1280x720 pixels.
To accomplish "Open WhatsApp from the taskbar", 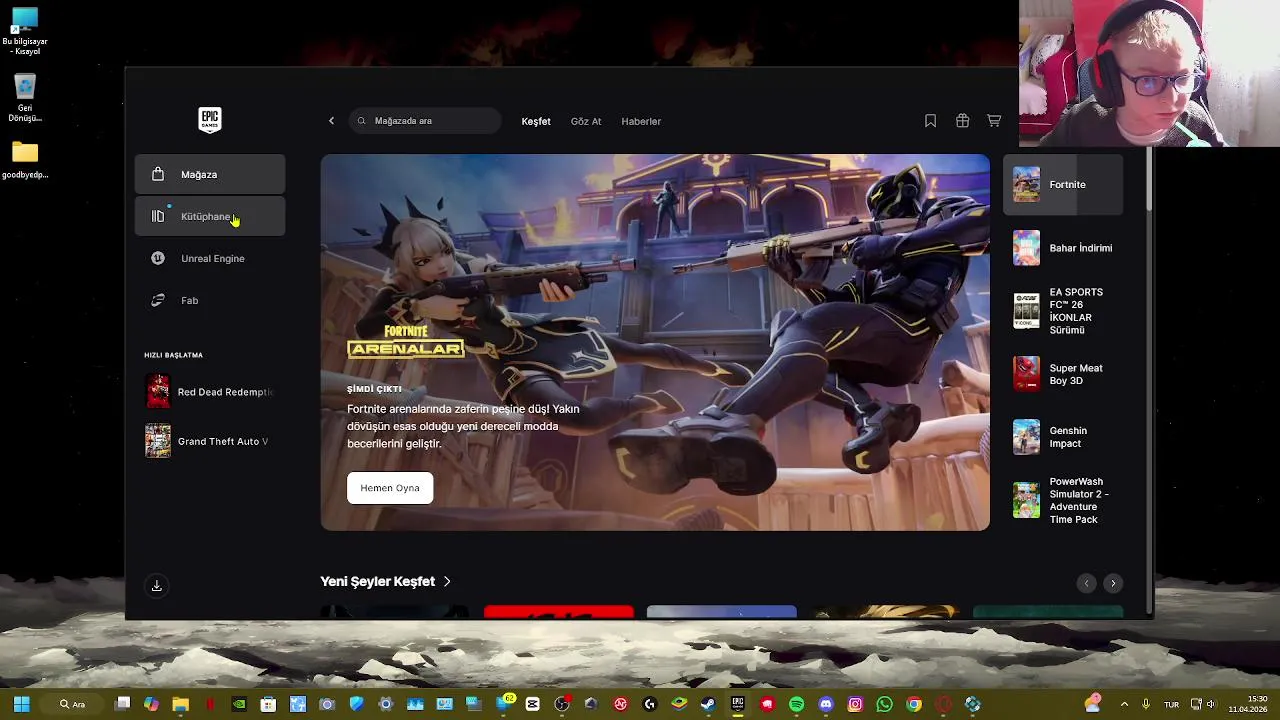I will click(884, 704).
